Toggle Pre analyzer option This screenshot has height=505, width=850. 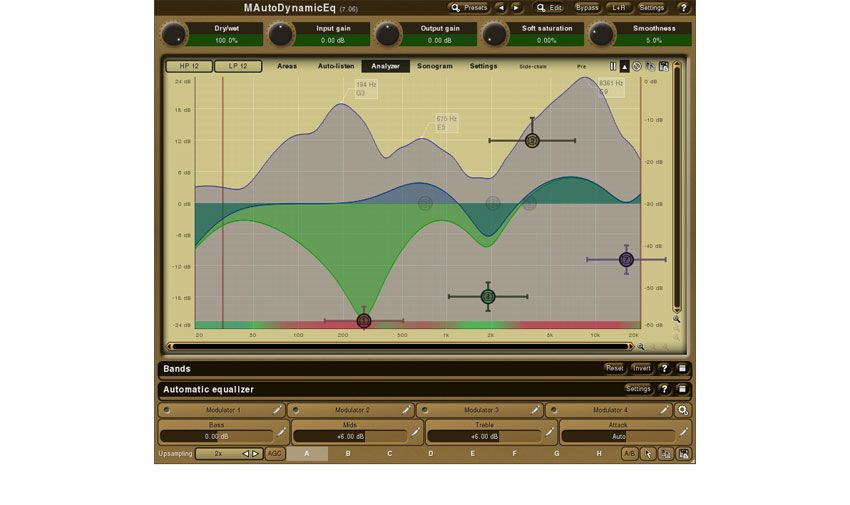pos(582,67)
